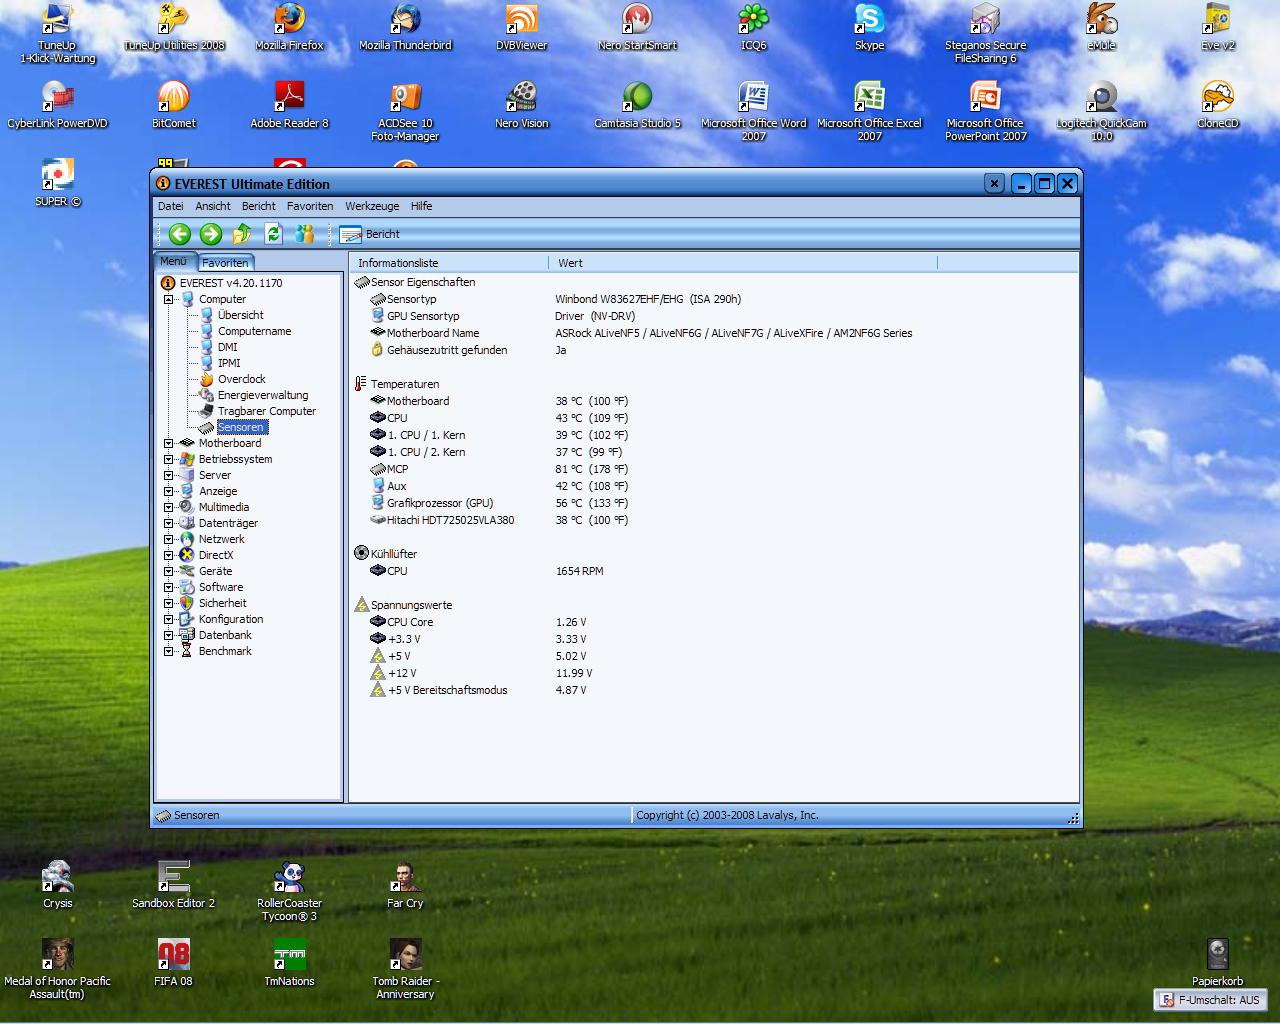1280x1024 pixels.
Task: Click the Refresh icon in EVEREST toolbar
Action: 274,234
